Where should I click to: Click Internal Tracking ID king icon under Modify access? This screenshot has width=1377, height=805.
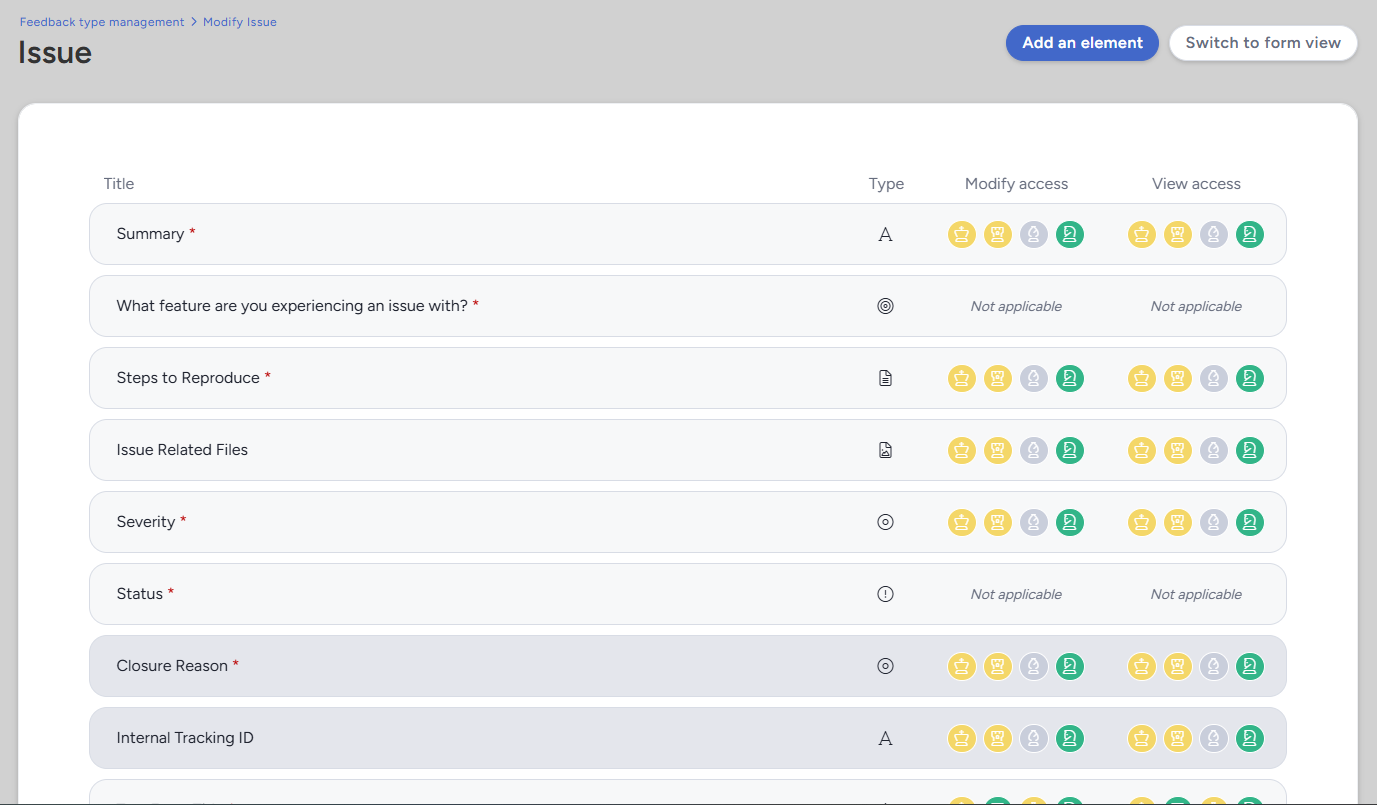pos(962,738)
